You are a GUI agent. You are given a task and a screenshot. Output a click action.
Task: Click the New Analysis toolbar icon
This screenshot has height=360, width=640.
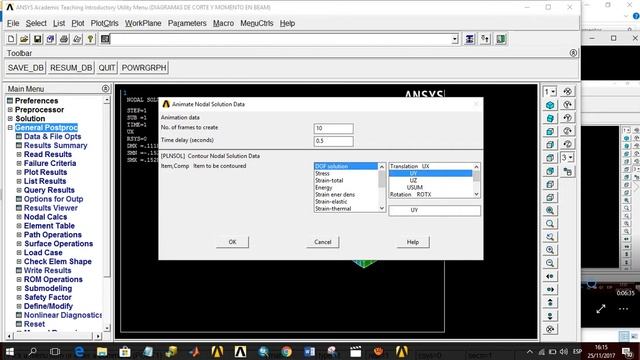pyautogui.click(x=11, y=39)
